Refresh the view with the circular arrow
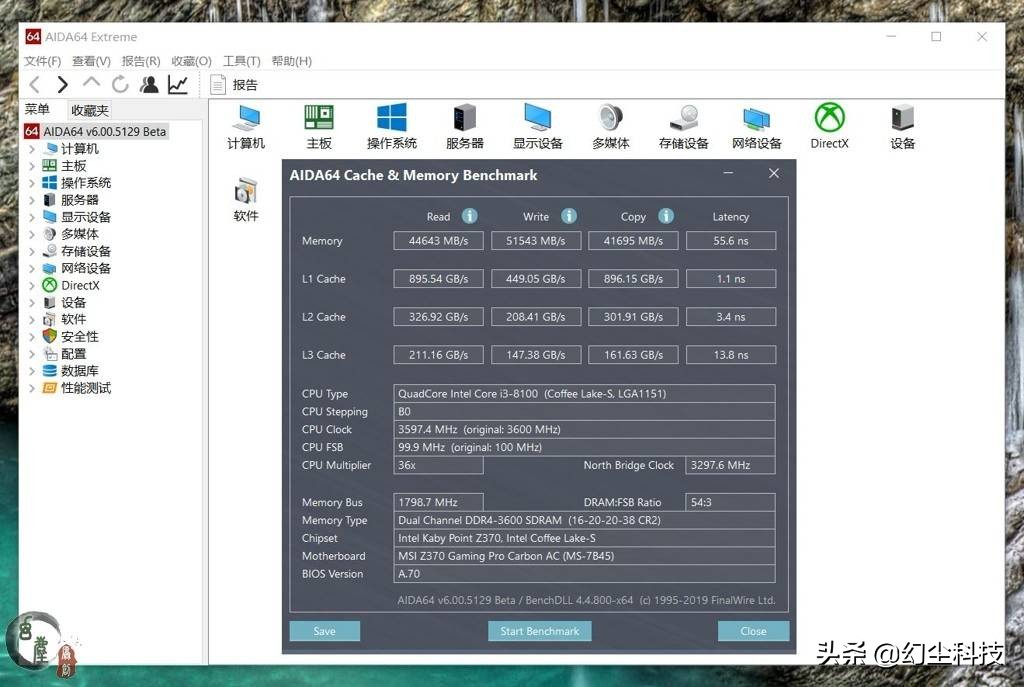The image size is (1024, 687). 120,84
